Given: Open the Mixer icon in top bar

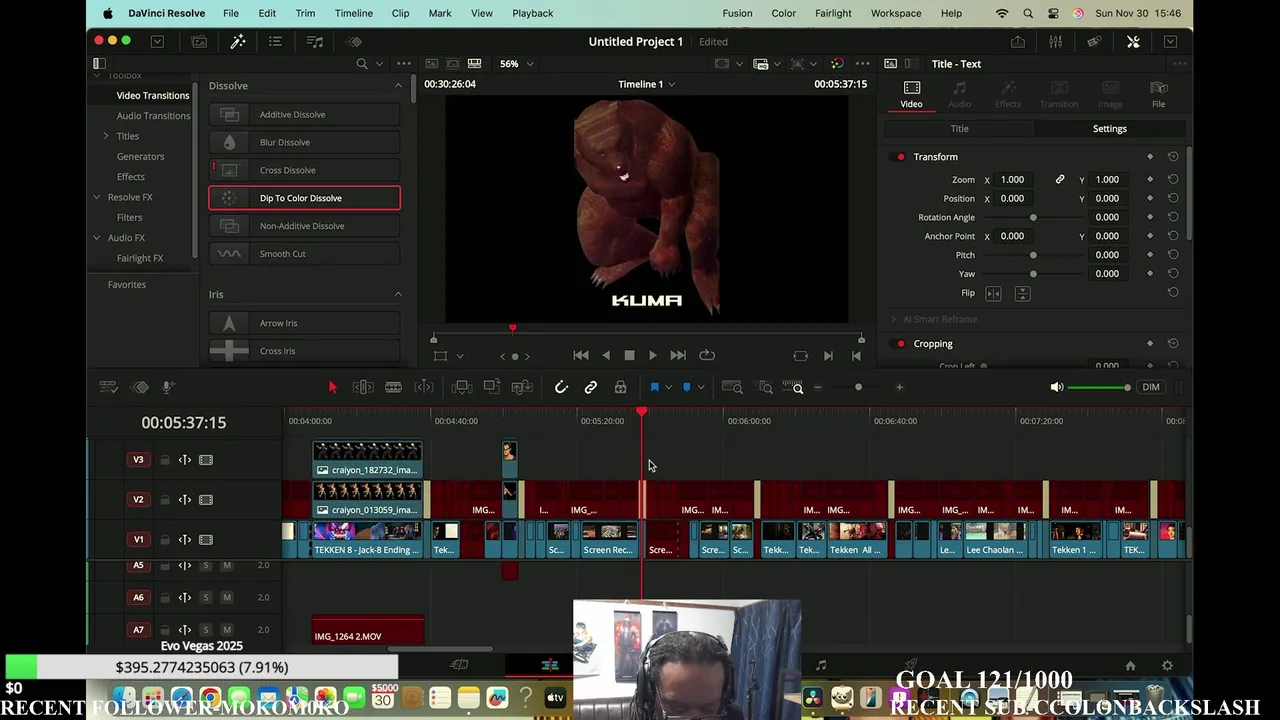Looking at the screenshot, I should coord(1056,42).
